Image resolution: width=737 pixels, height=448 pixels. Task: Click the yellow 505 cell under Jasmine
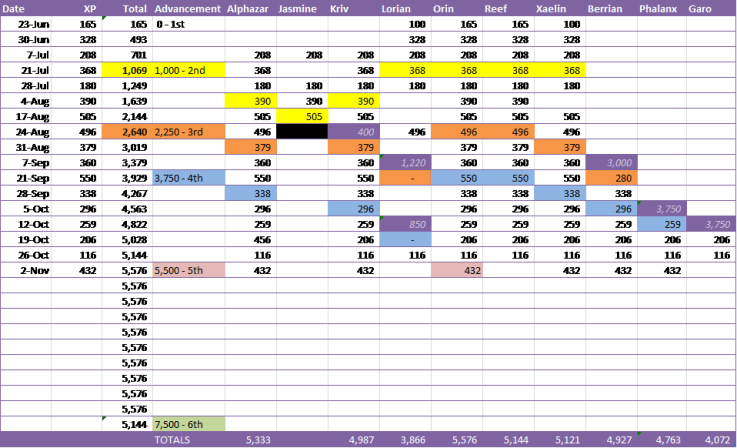click(x=301, y=116)
